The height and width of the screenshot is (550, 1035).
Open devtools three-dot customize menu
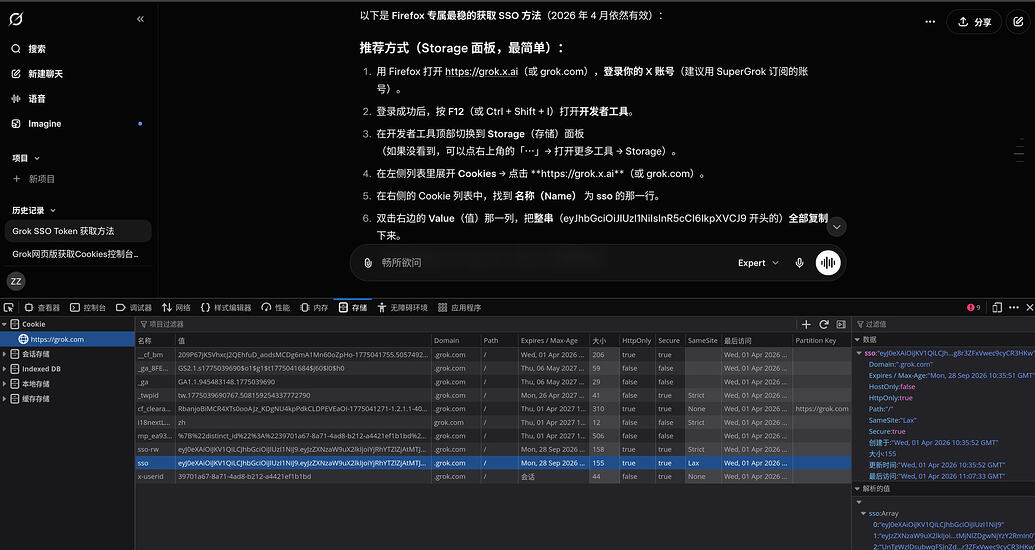(1014, 308)
